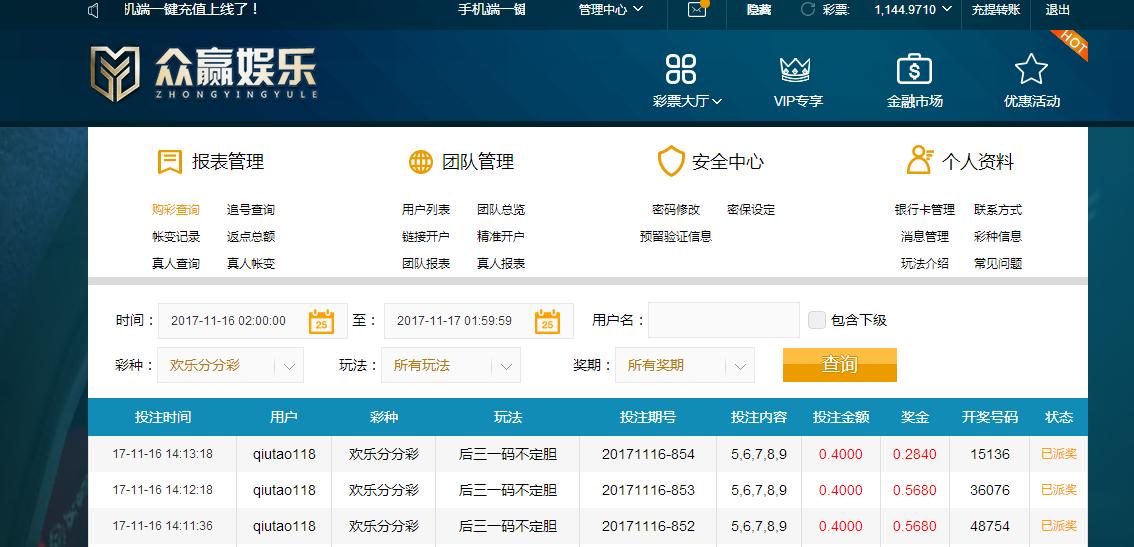Click the 投注金额 column header
1134x547 pixels.
click(x=841, y=417)
